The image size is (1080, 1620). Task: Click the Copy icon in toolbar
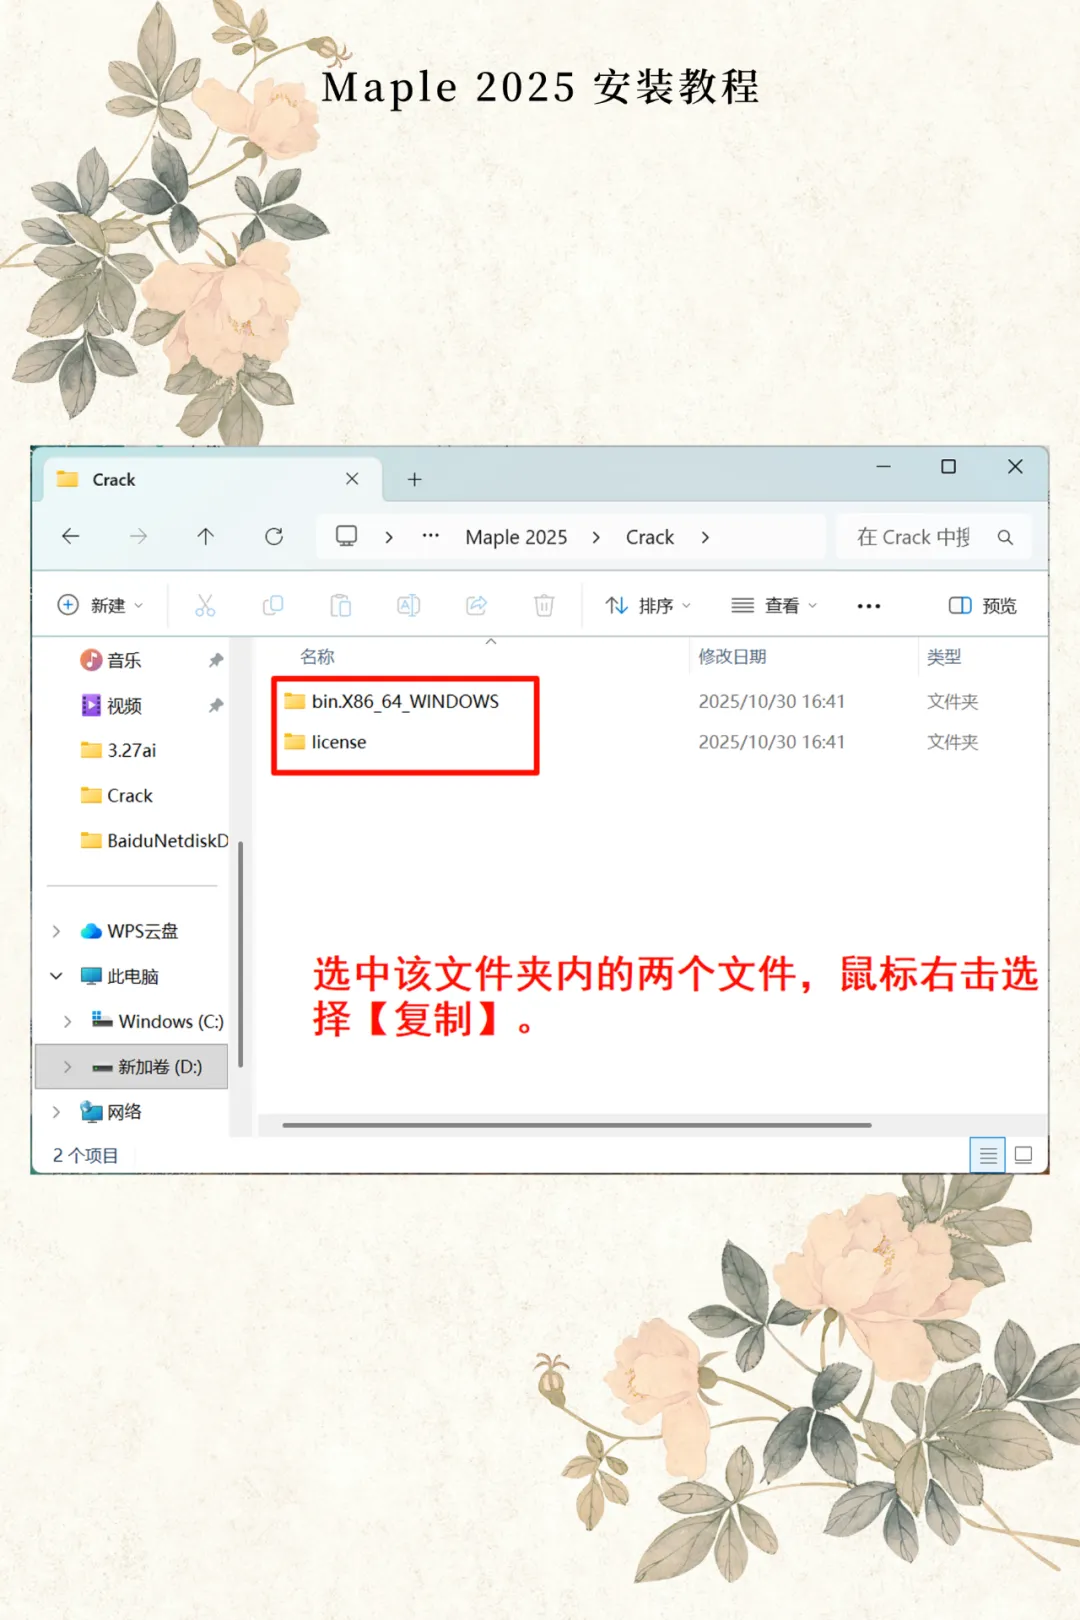point(273,605)
